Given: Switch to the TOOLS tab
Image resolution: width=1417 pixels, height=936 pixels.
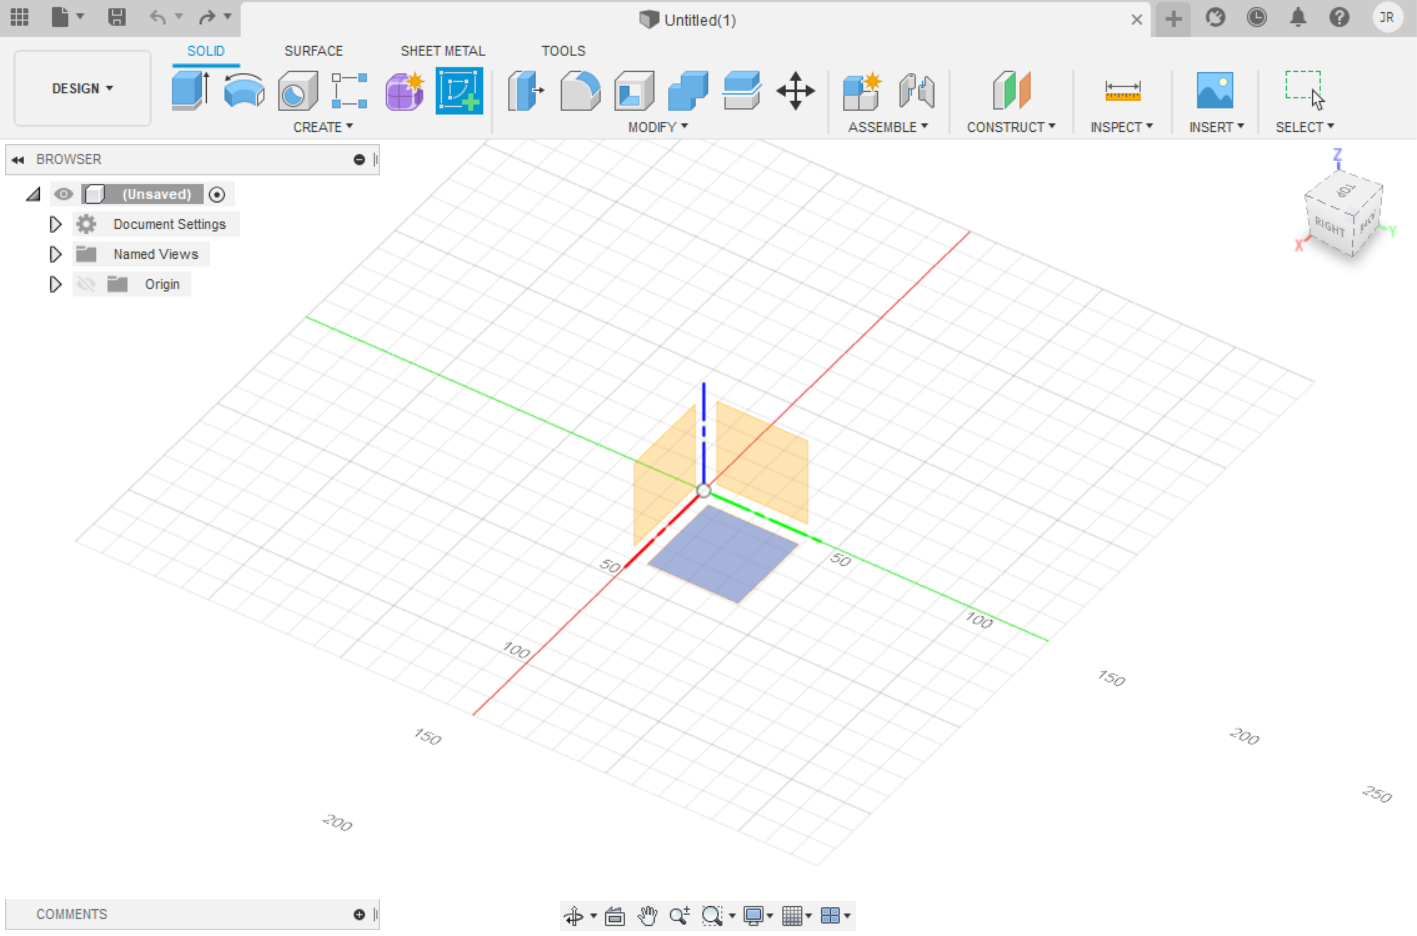Looking at the screenshot, I should 563,51.
